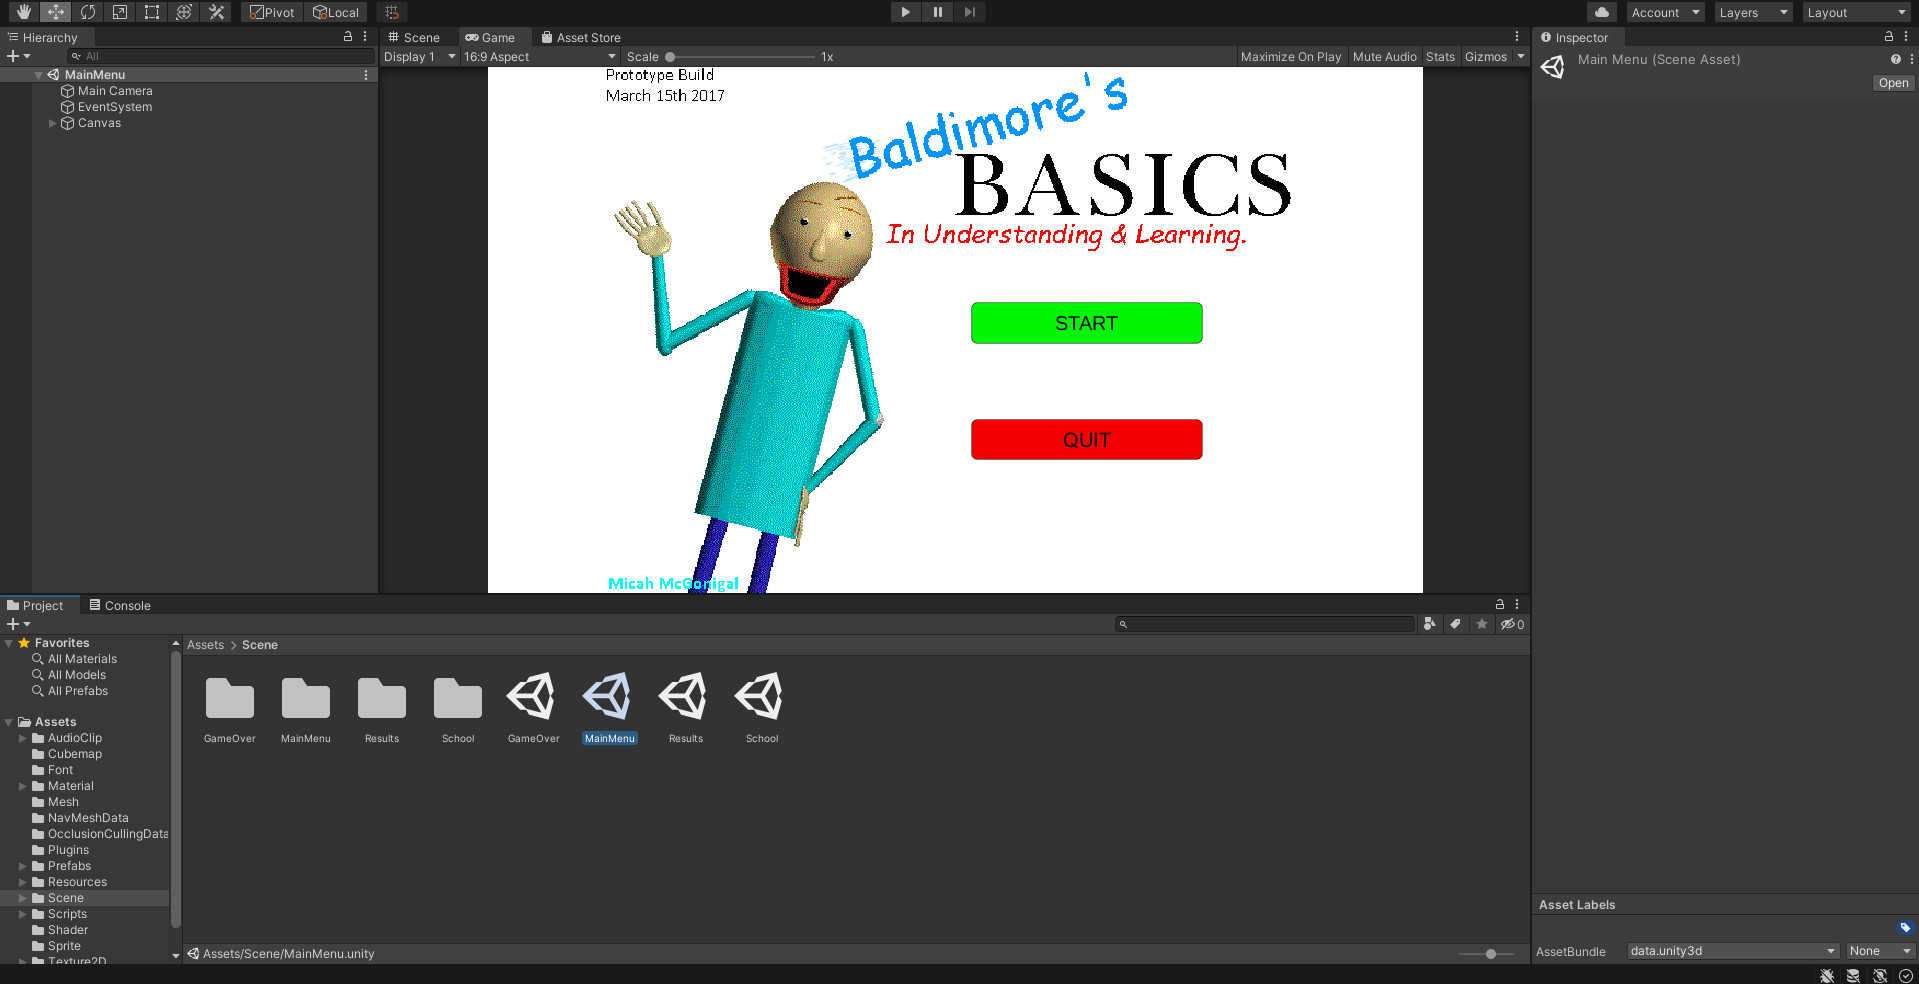The image size is (1919, 984).
Task: Search by type in Project
Action: 1430,624
